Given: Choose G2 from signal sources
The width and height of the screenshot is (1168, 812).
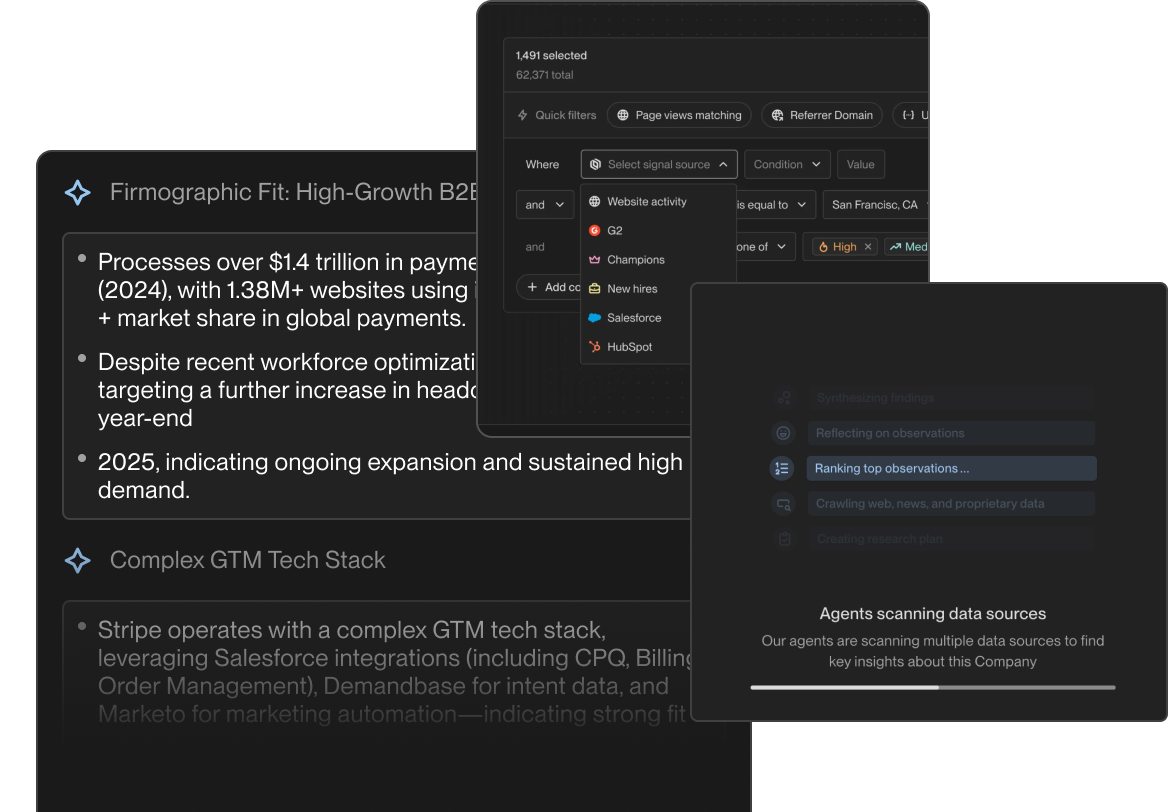Looking at the screenshot, I should tap(658, 230).
